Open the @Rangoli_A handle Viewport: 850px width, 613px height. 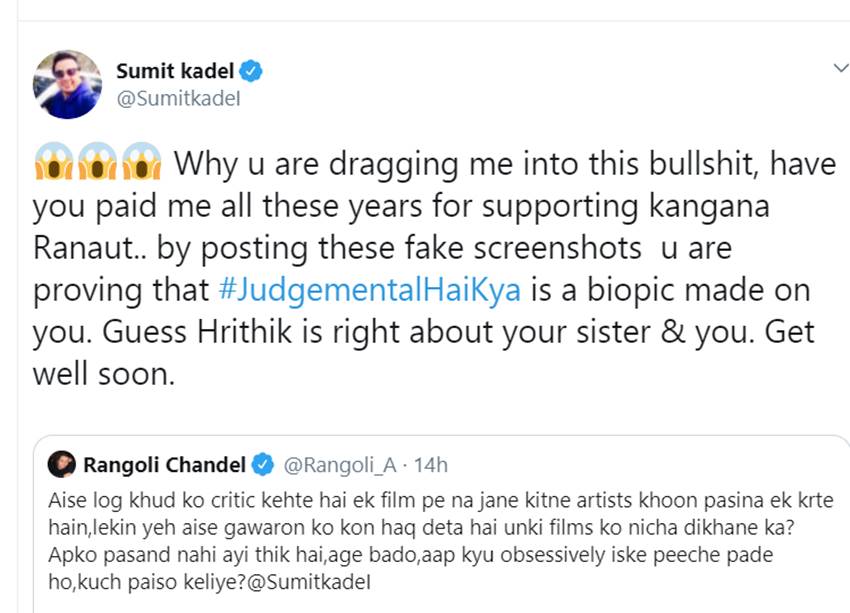[340, 464]
